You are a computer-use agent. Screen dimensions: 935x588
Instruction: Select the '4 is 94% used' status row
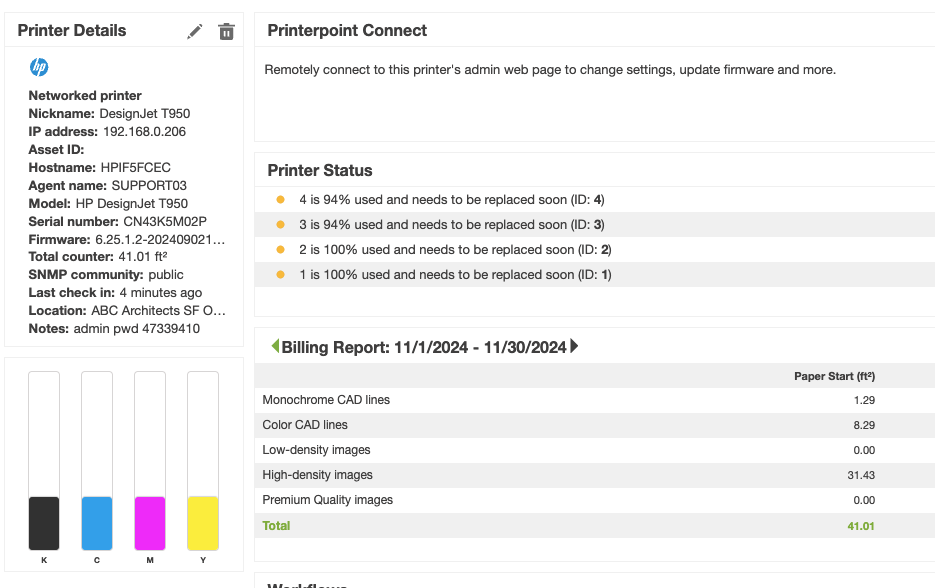click(595, 200)
